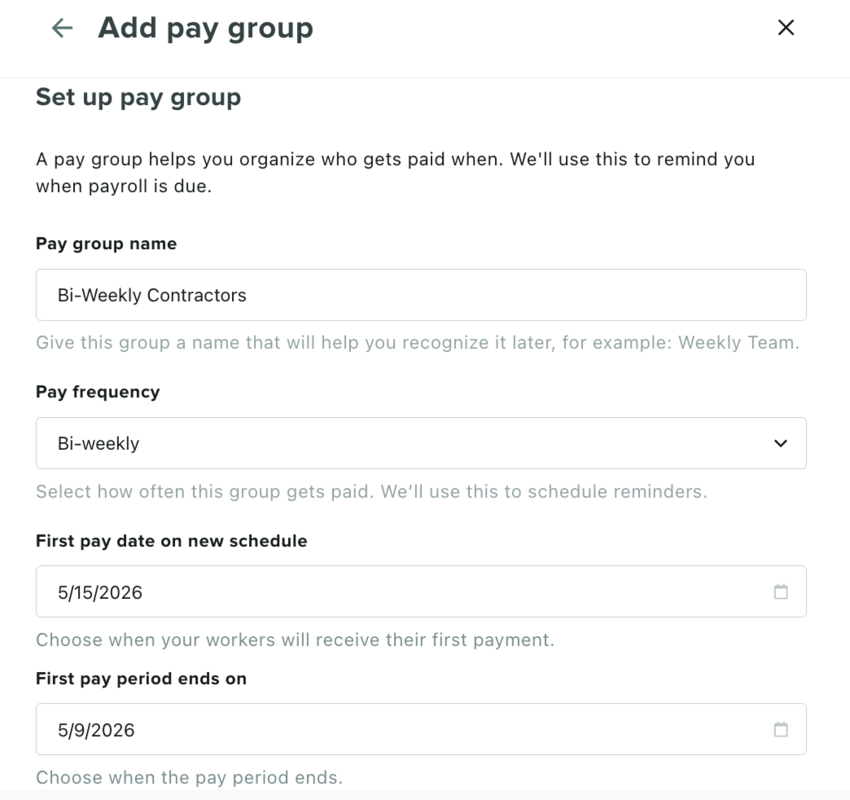This screenshot has width=850, height=800.
Task: Click the First pay period ends on label
Action: tap(141, 679)
